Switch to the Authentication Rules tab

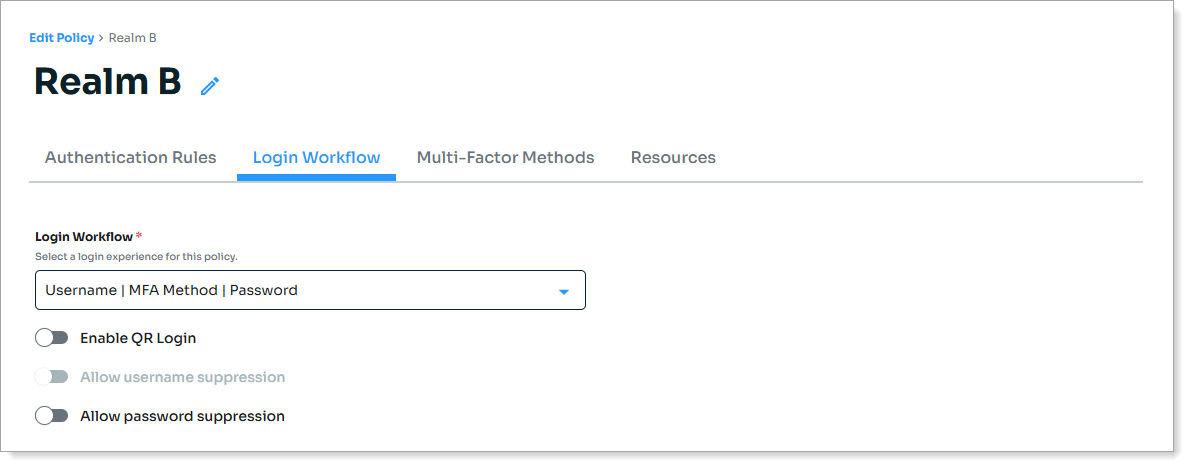click(131, 158)
